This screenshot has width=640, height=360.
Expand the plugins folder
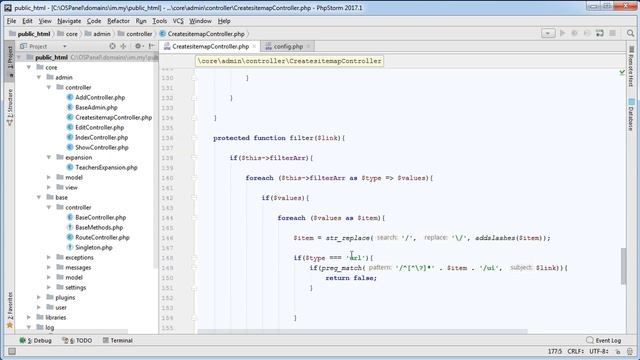tap(39, 297)
